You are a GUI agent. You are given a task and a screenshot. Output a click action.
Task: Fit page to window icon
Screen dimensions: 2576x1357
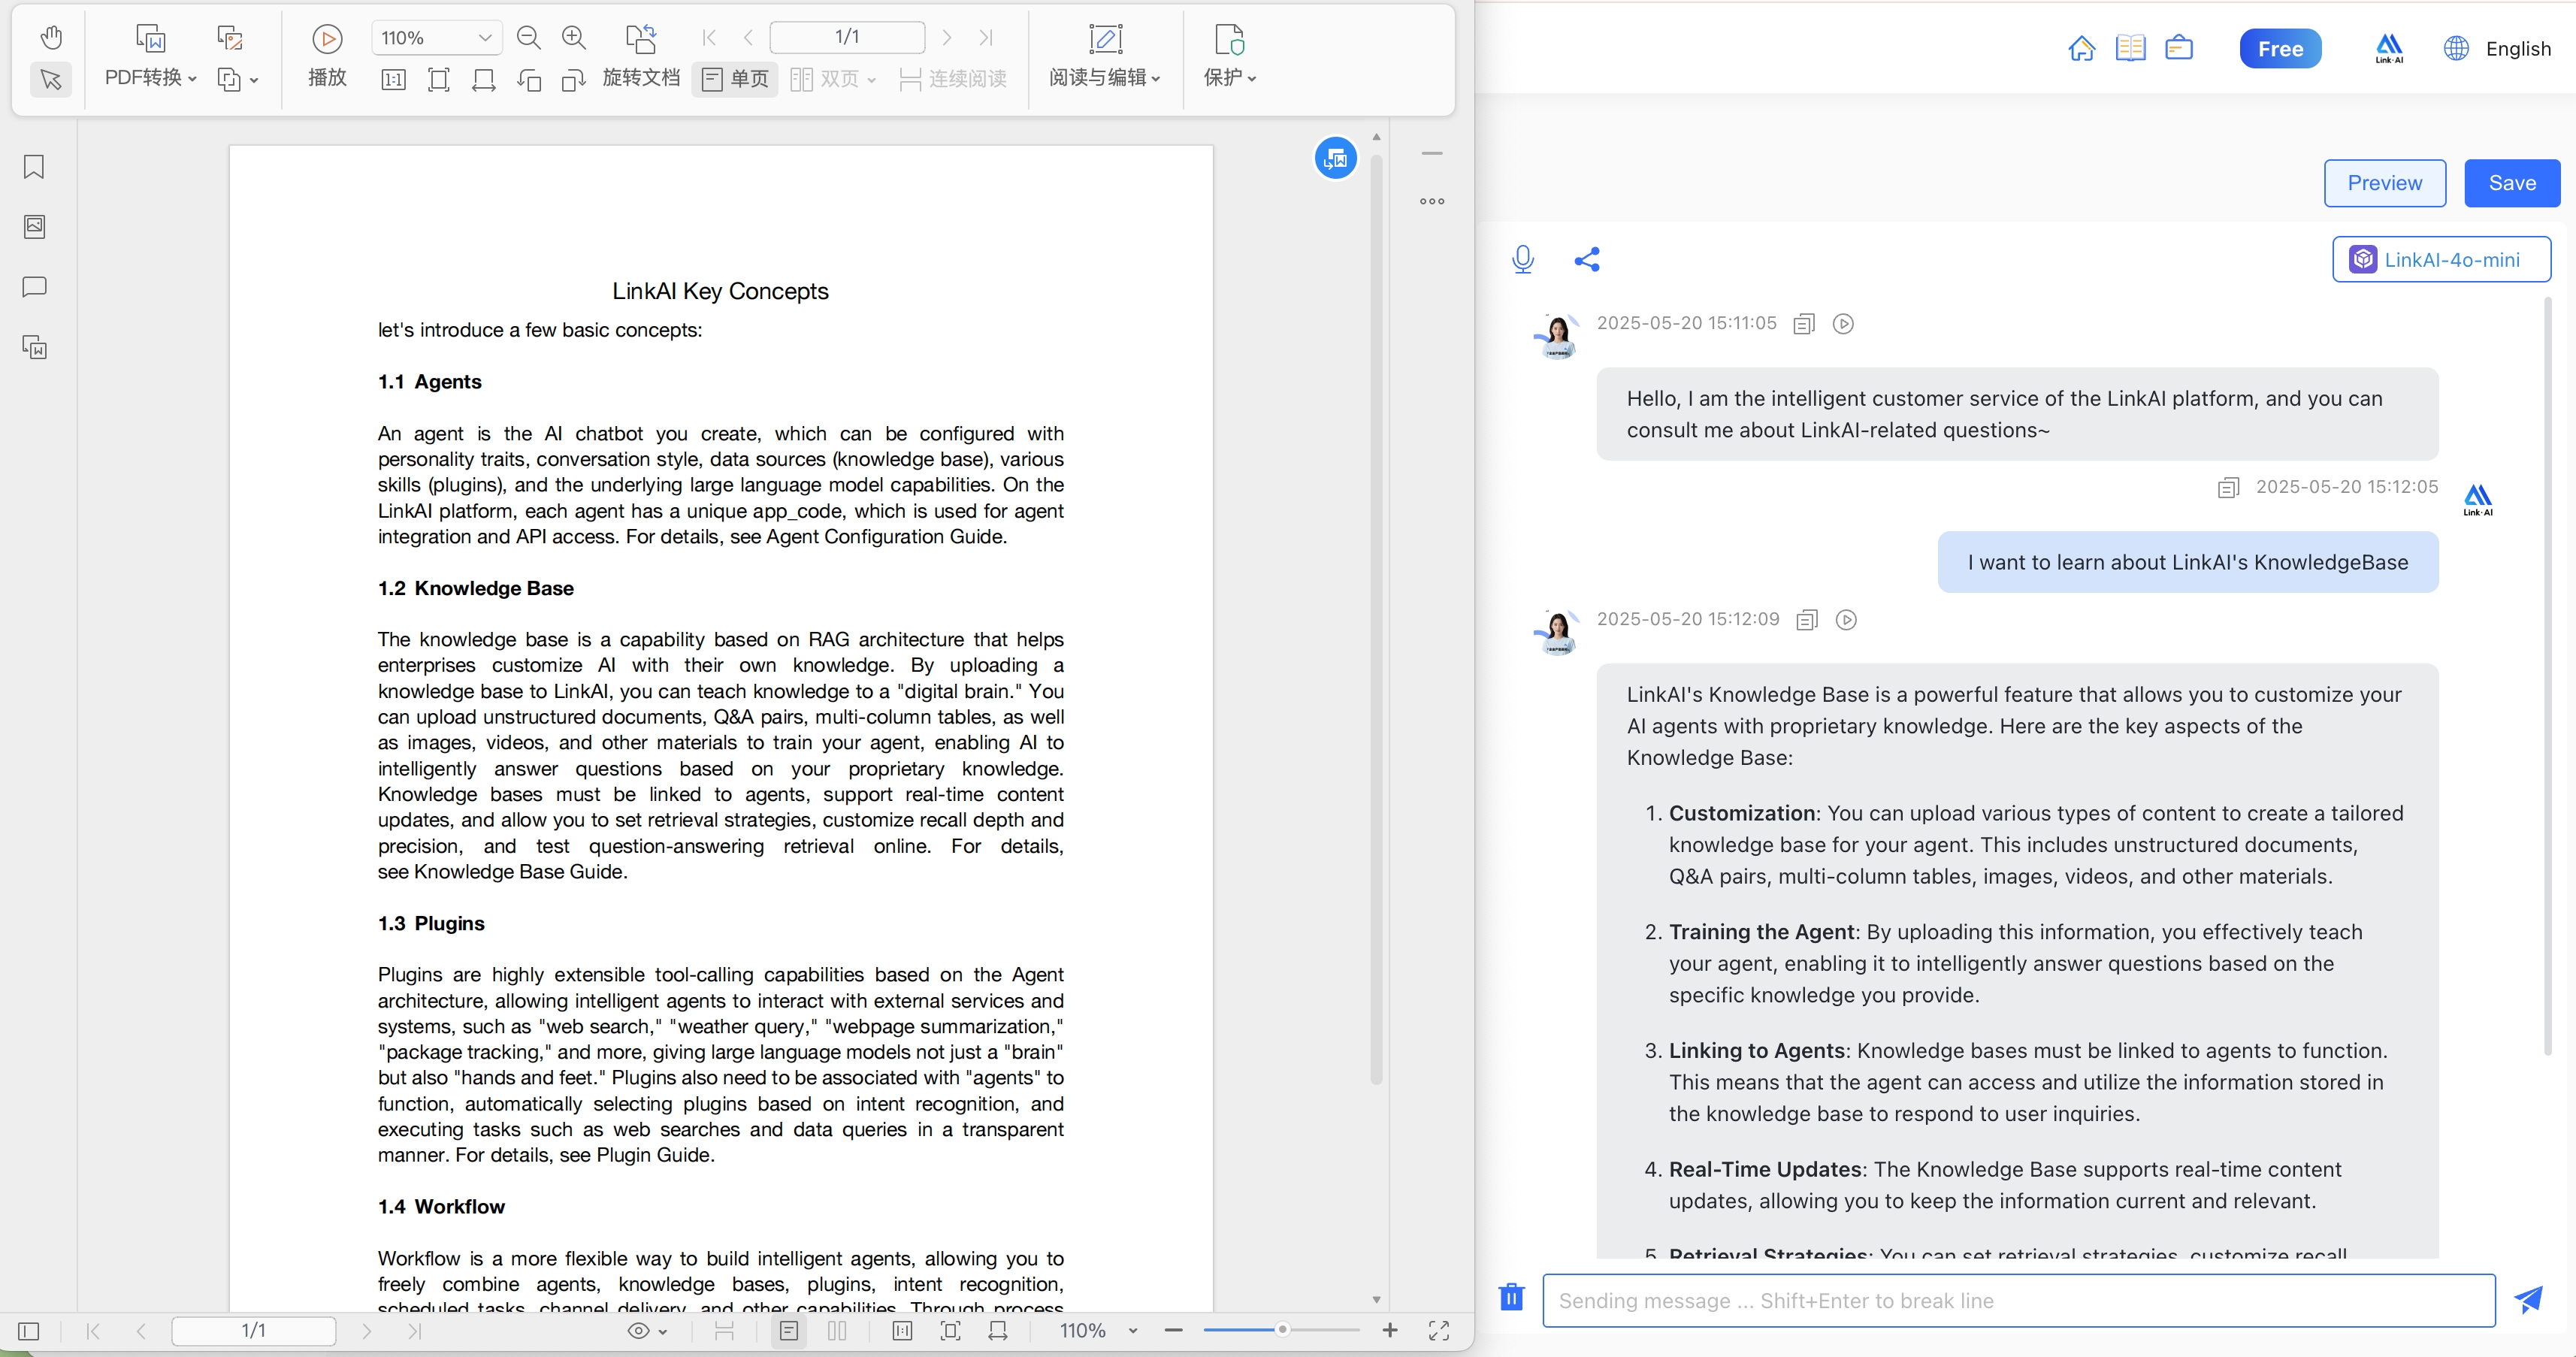tap(438, 79)
